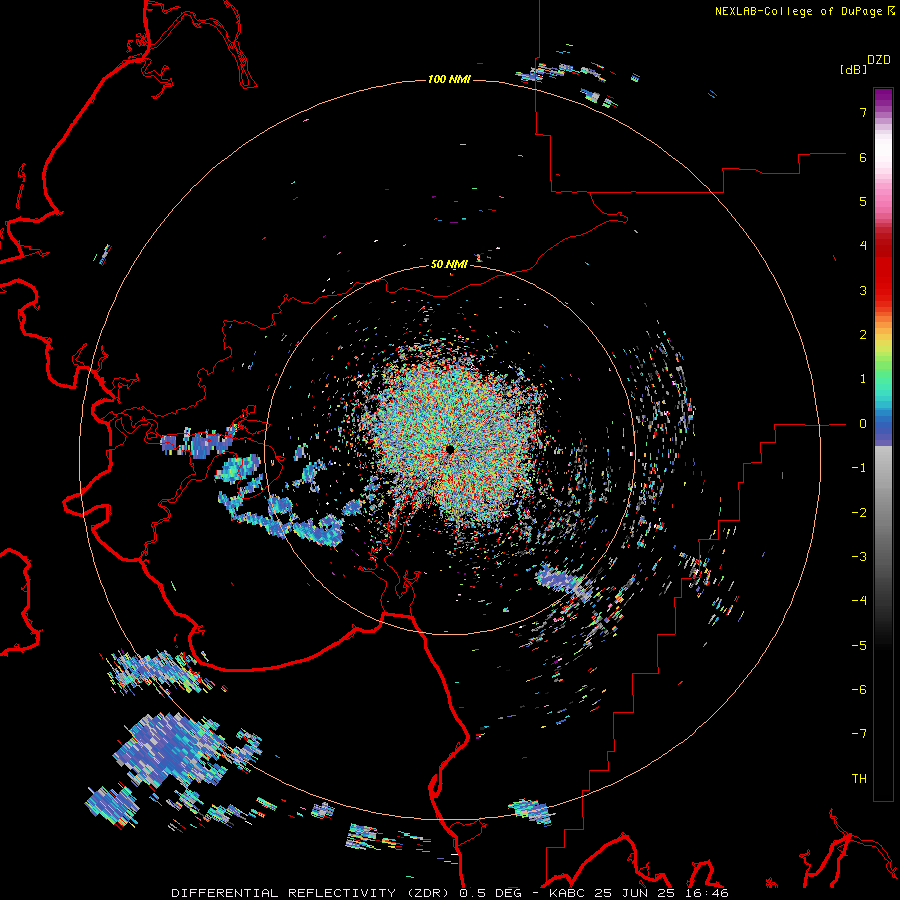Click the -2 value on the color scale
900x900 pixels.
(x=859, y=513)
